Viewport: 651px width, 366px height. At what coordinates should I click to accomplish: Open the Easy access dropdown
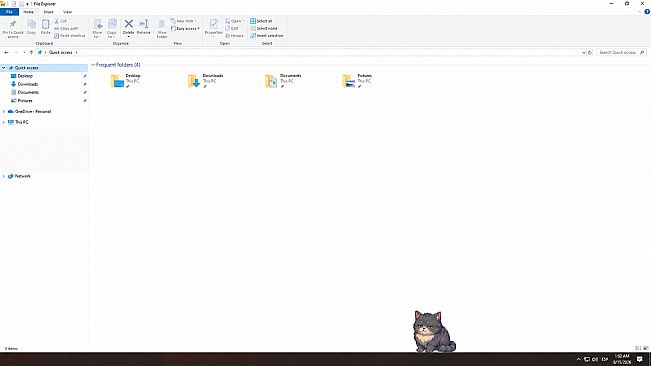click(185, 28)
